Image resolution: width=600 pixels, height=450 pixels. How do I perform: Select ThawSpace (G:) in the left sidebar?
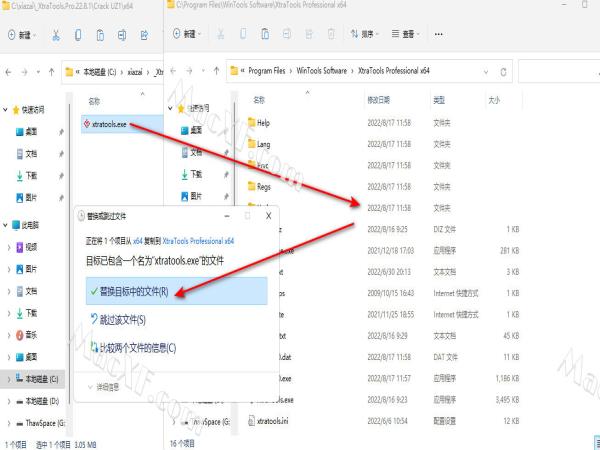[x=40, y=423]
